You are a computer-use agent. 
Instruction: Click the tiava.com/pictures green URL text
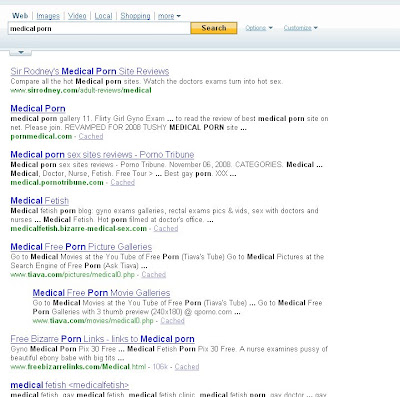pos(72,275)
